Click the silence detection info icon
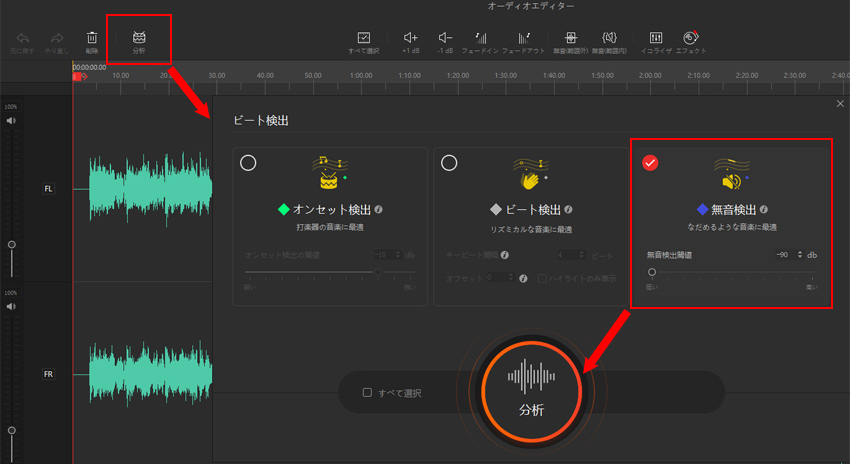 pyautogui.click(x=763, y=209)
